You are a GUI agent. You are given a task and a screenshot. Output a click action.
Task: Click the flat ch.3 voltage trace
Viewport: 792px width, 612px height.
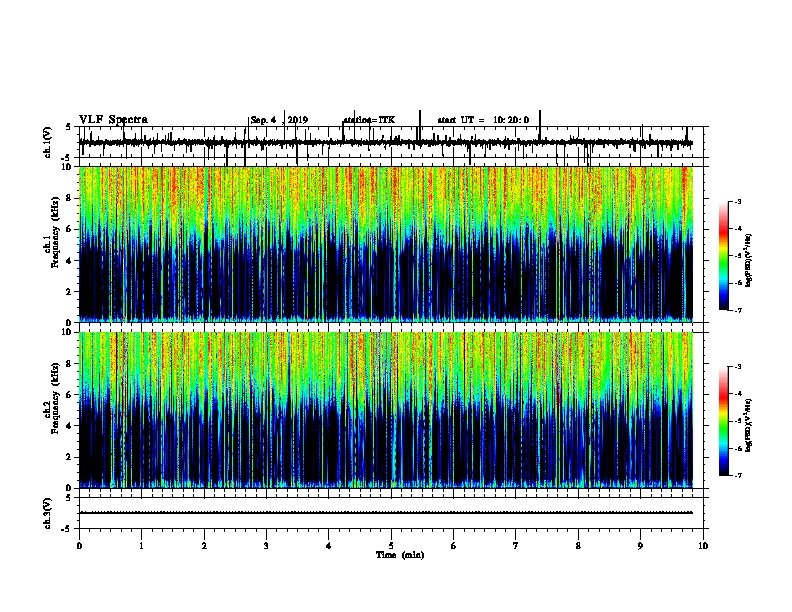[385, 513]
